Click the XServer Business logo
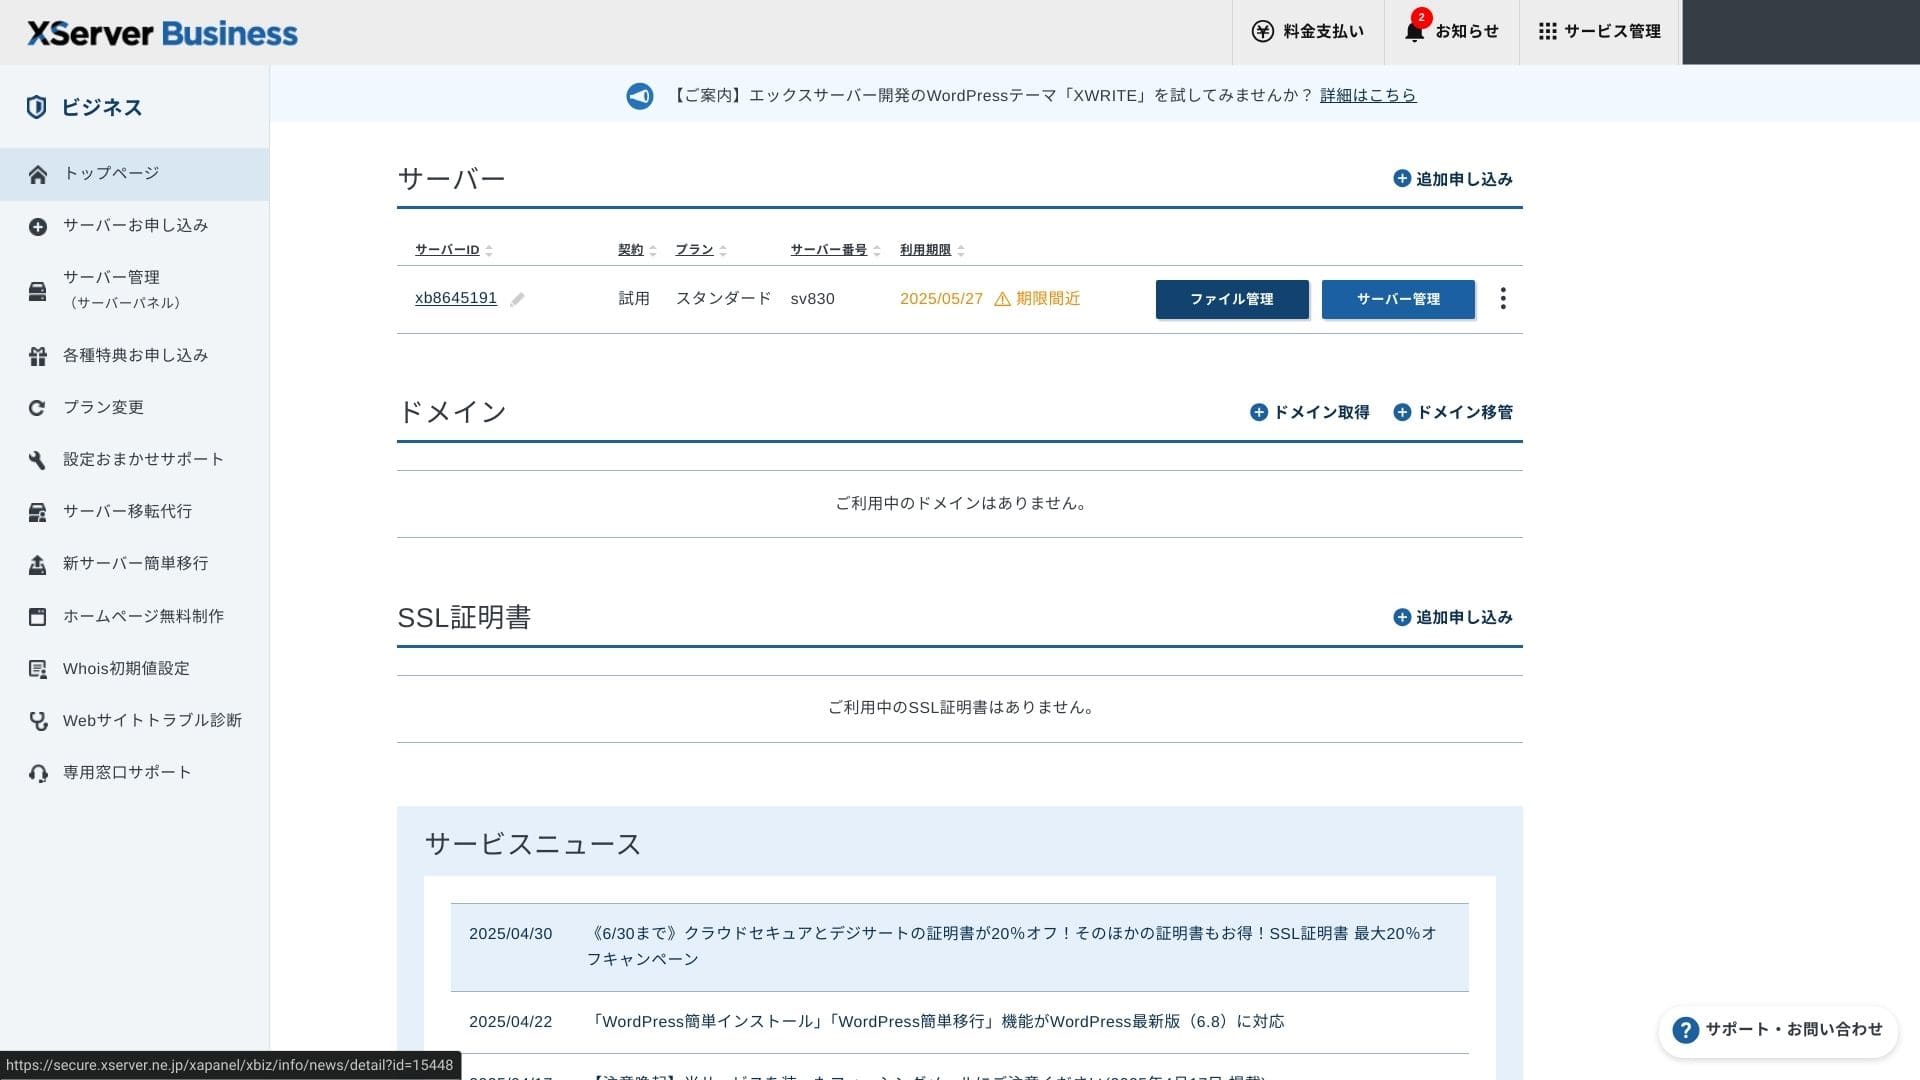The image size is (1920, 1080). coord(162,33)
